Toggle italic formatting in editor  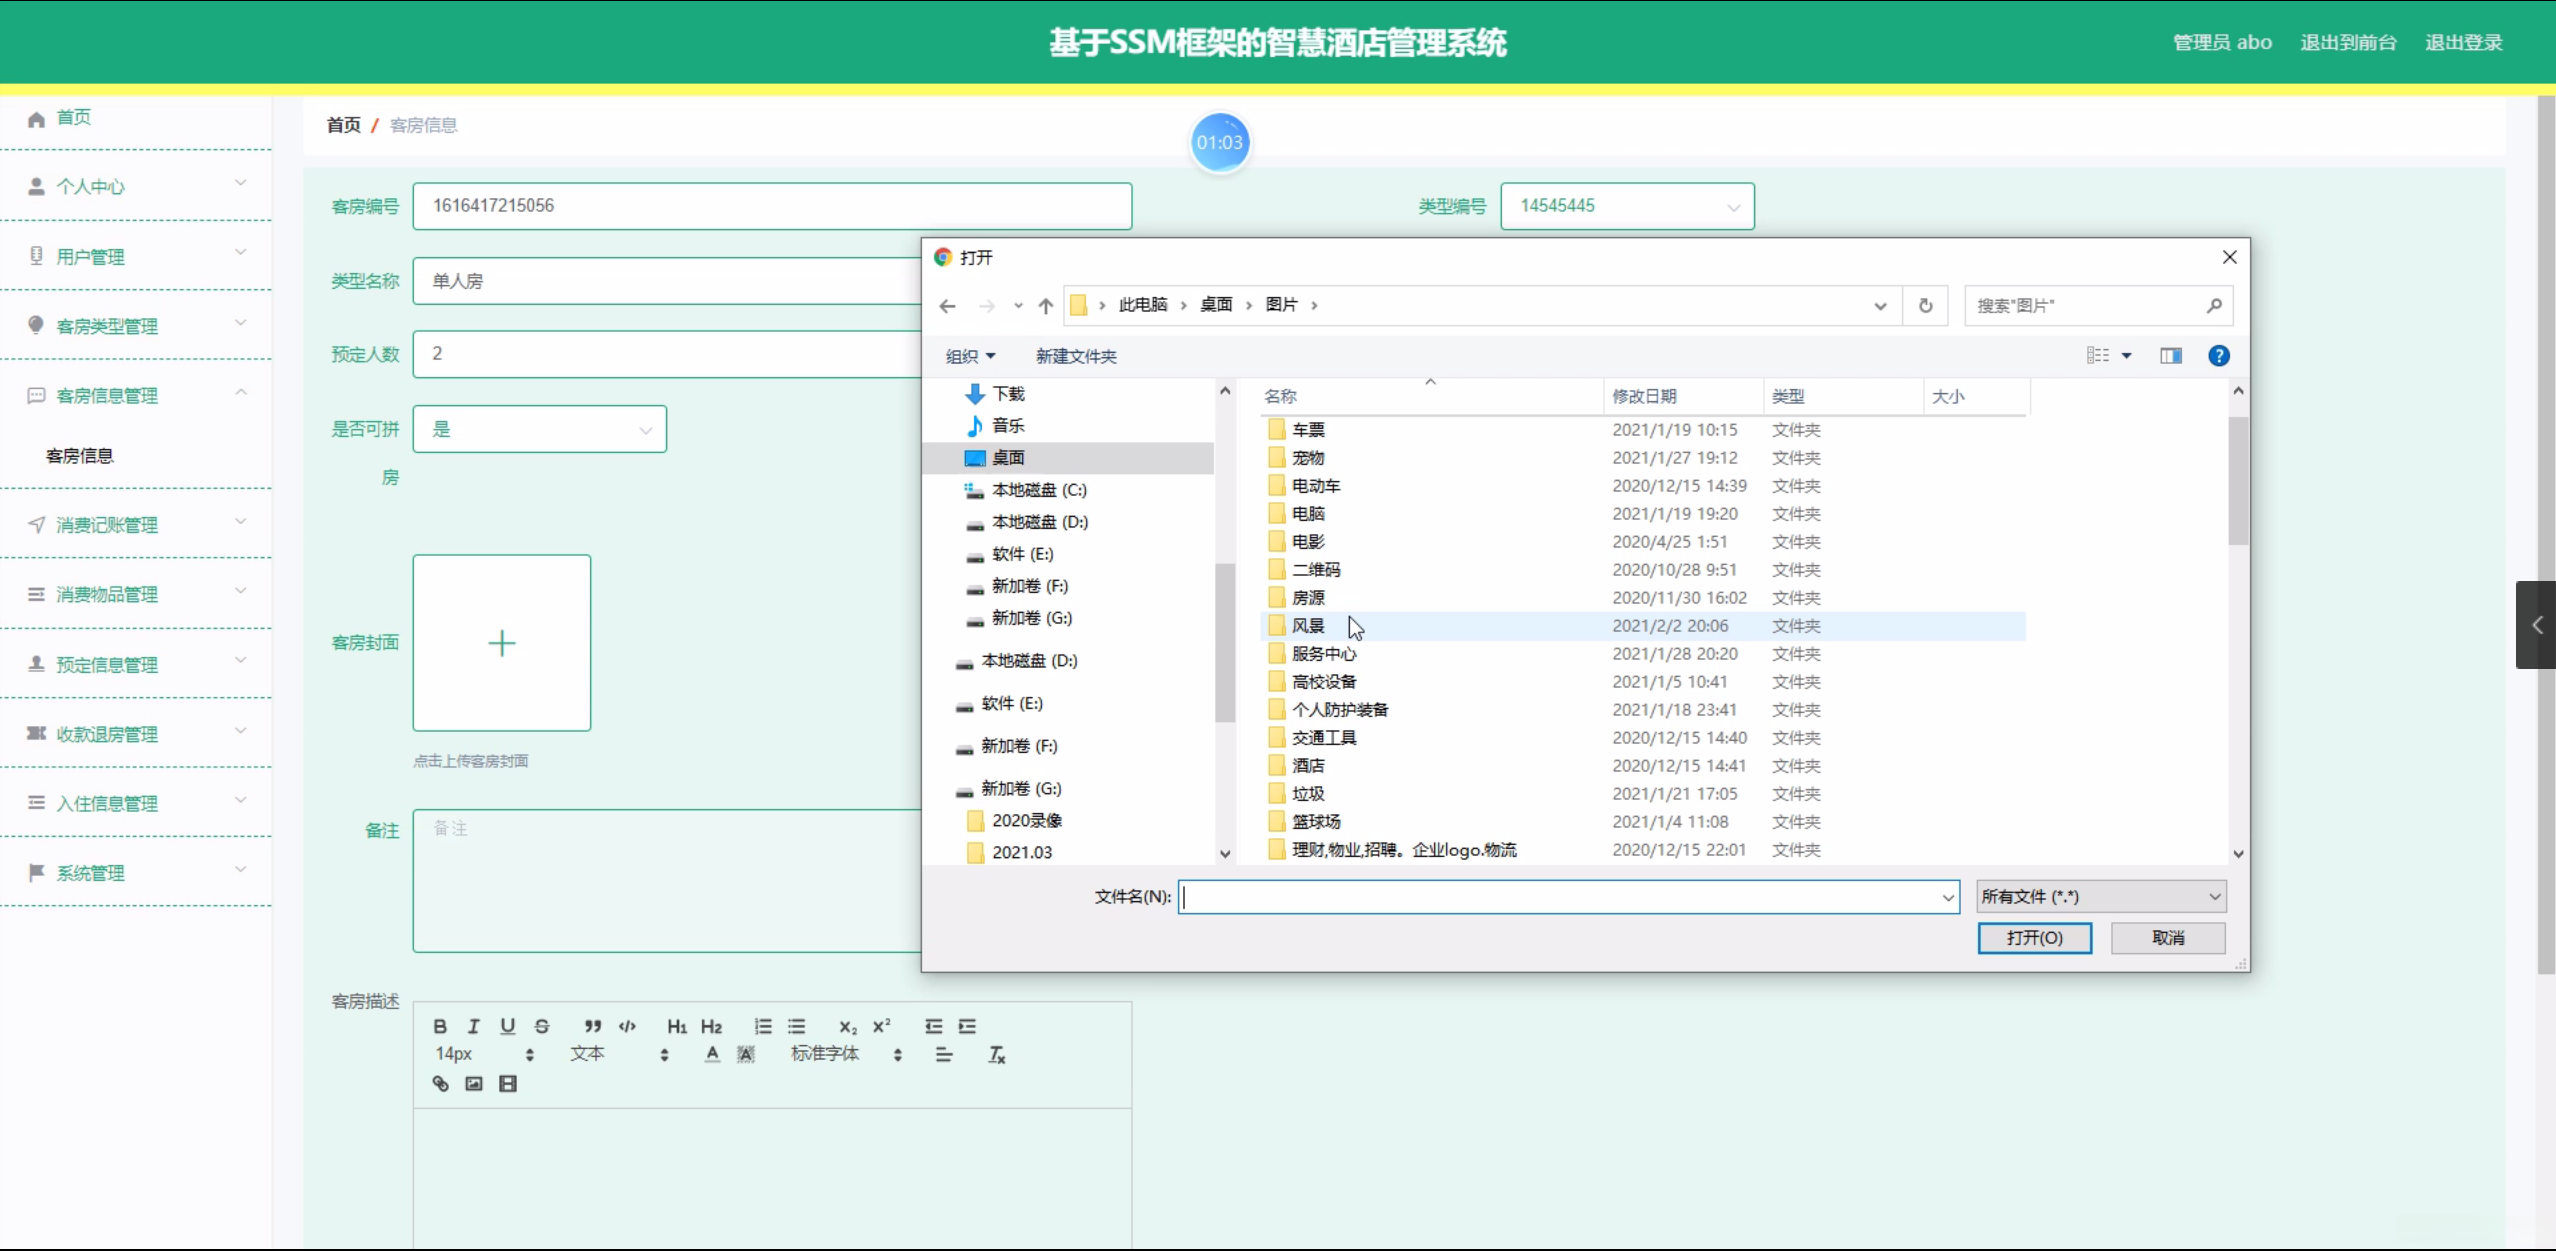click(x=474, y=1026)
